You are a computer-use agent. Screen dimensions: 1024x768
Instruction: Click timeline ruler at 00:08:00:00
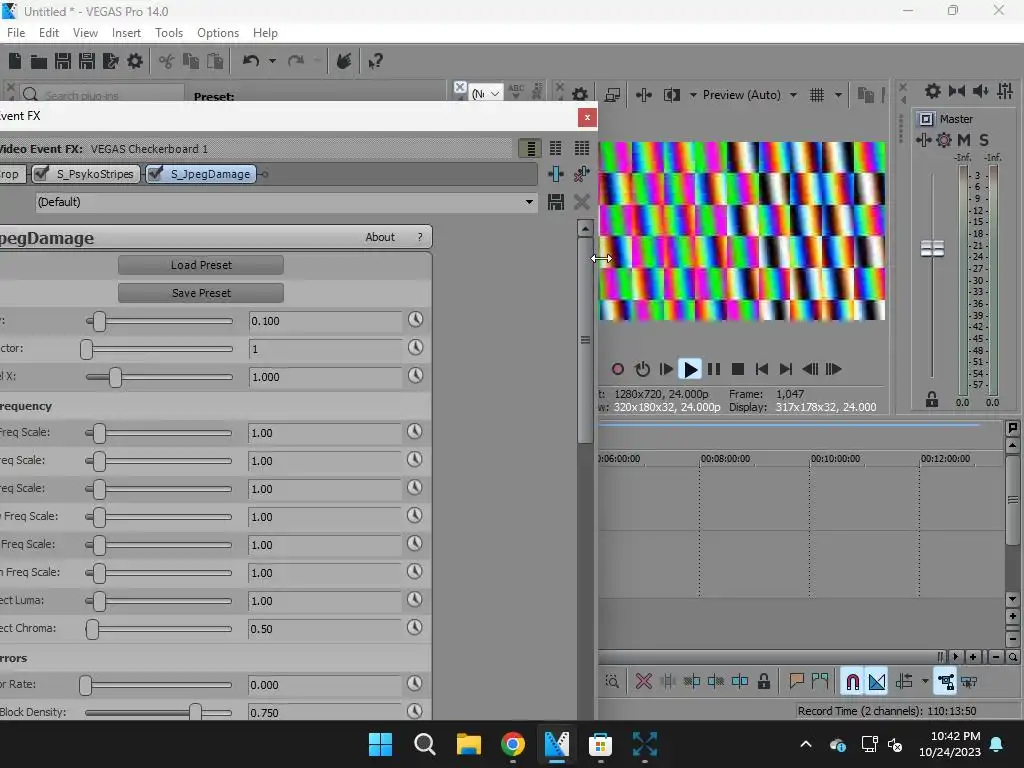(725, 458)
